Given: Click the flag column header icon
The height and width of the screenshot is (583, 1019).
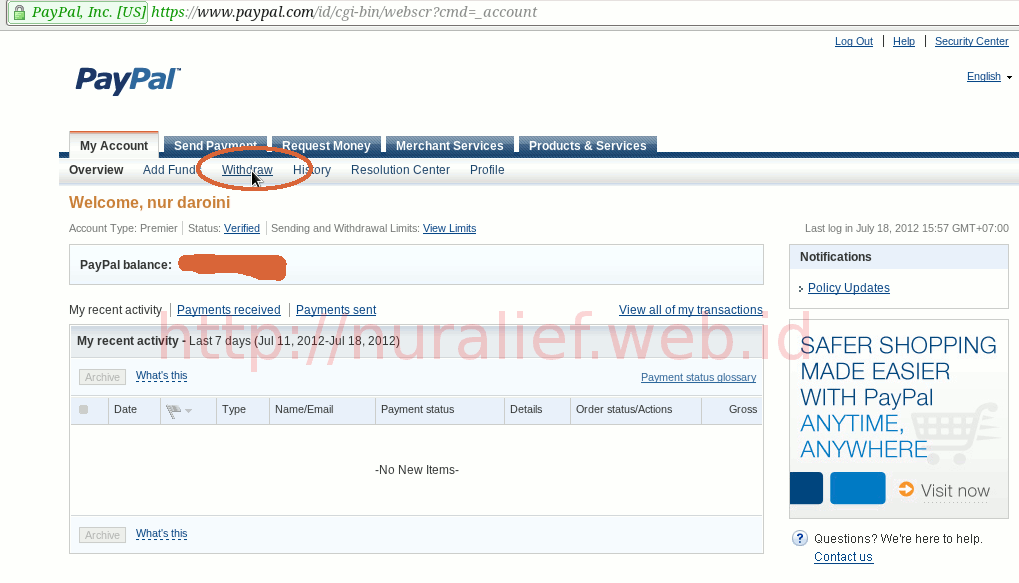Looking at the screenshot, I should (x=174, y=411).
